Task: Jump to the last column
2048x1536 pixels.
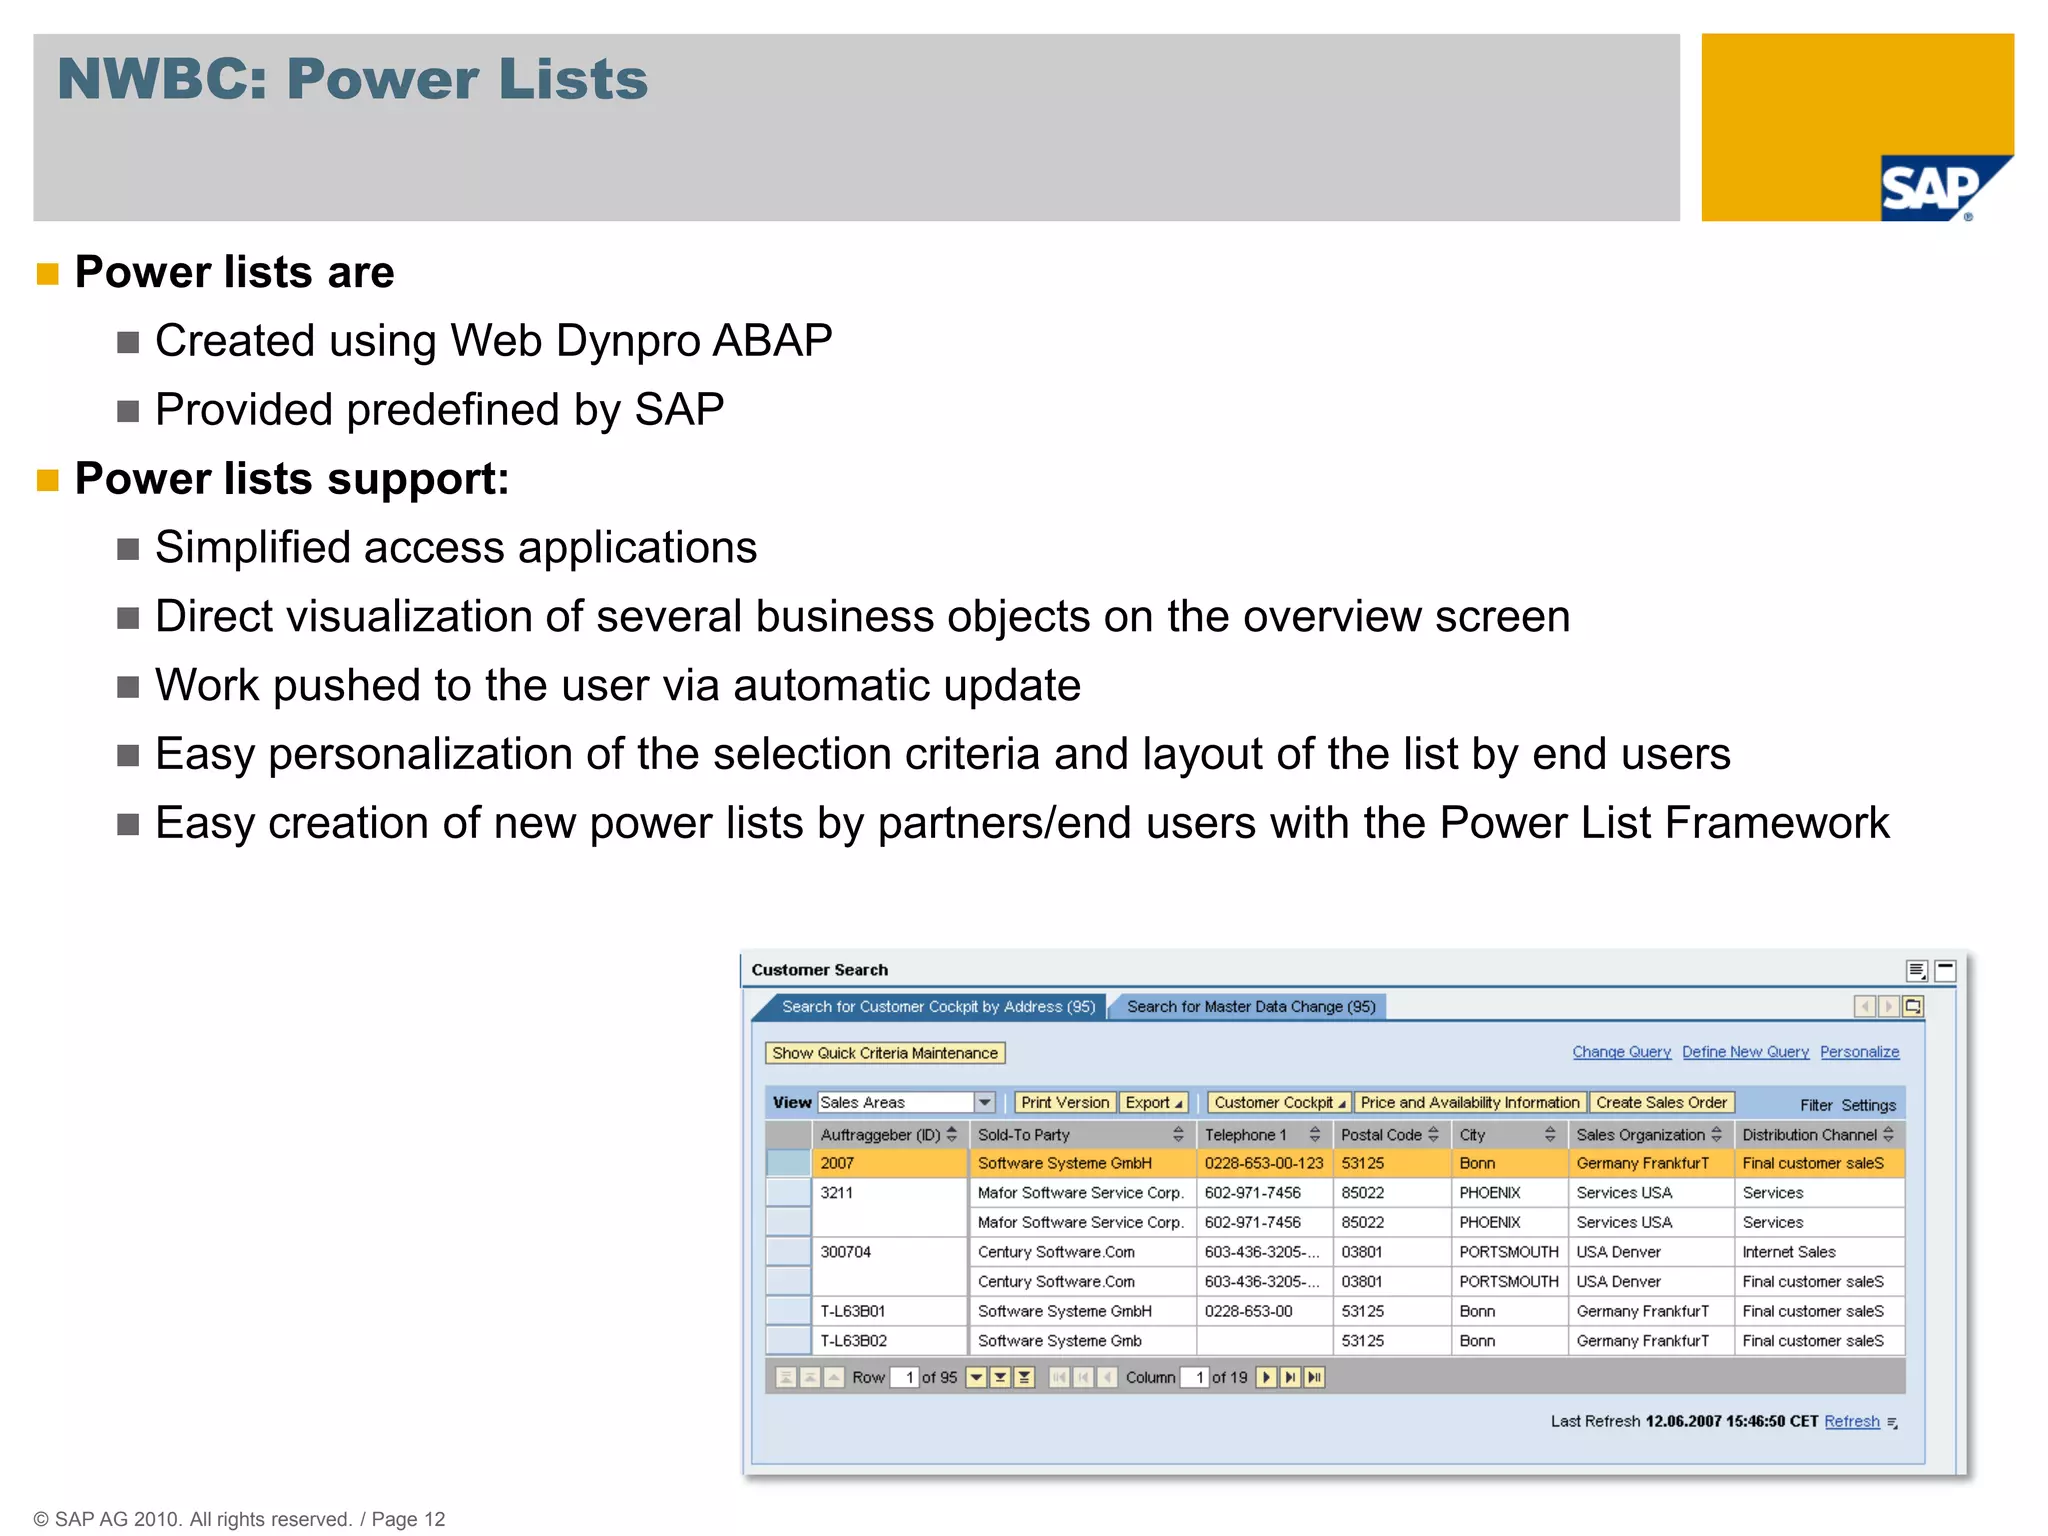Action: tap(1314, 1378)
